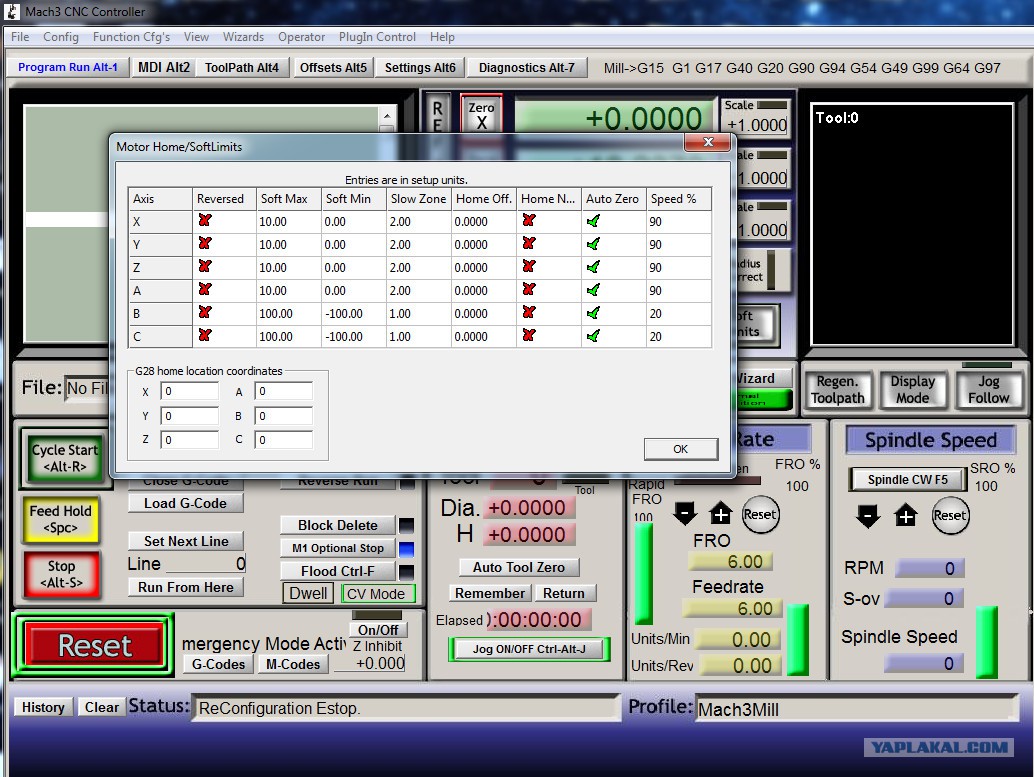Open the Config menu
Screen dimensions: 1034x777
61,37
